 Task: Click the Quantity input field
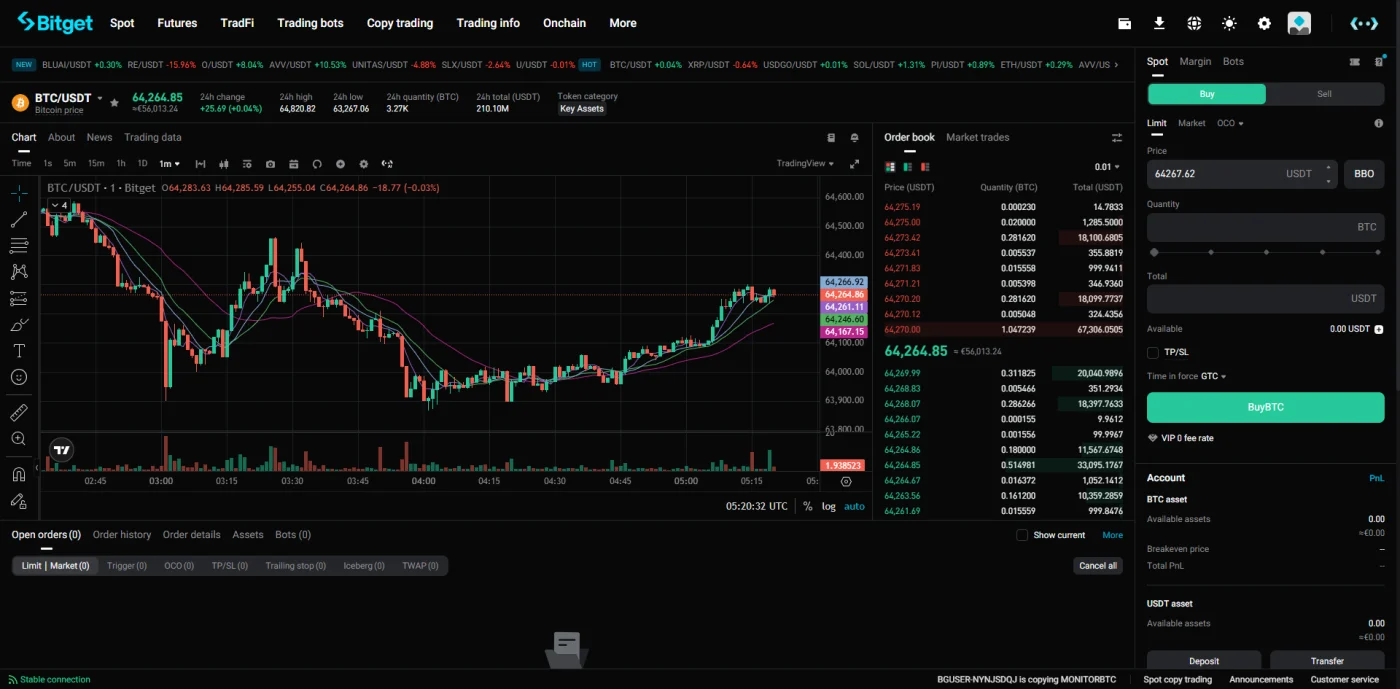(1266, 227)
